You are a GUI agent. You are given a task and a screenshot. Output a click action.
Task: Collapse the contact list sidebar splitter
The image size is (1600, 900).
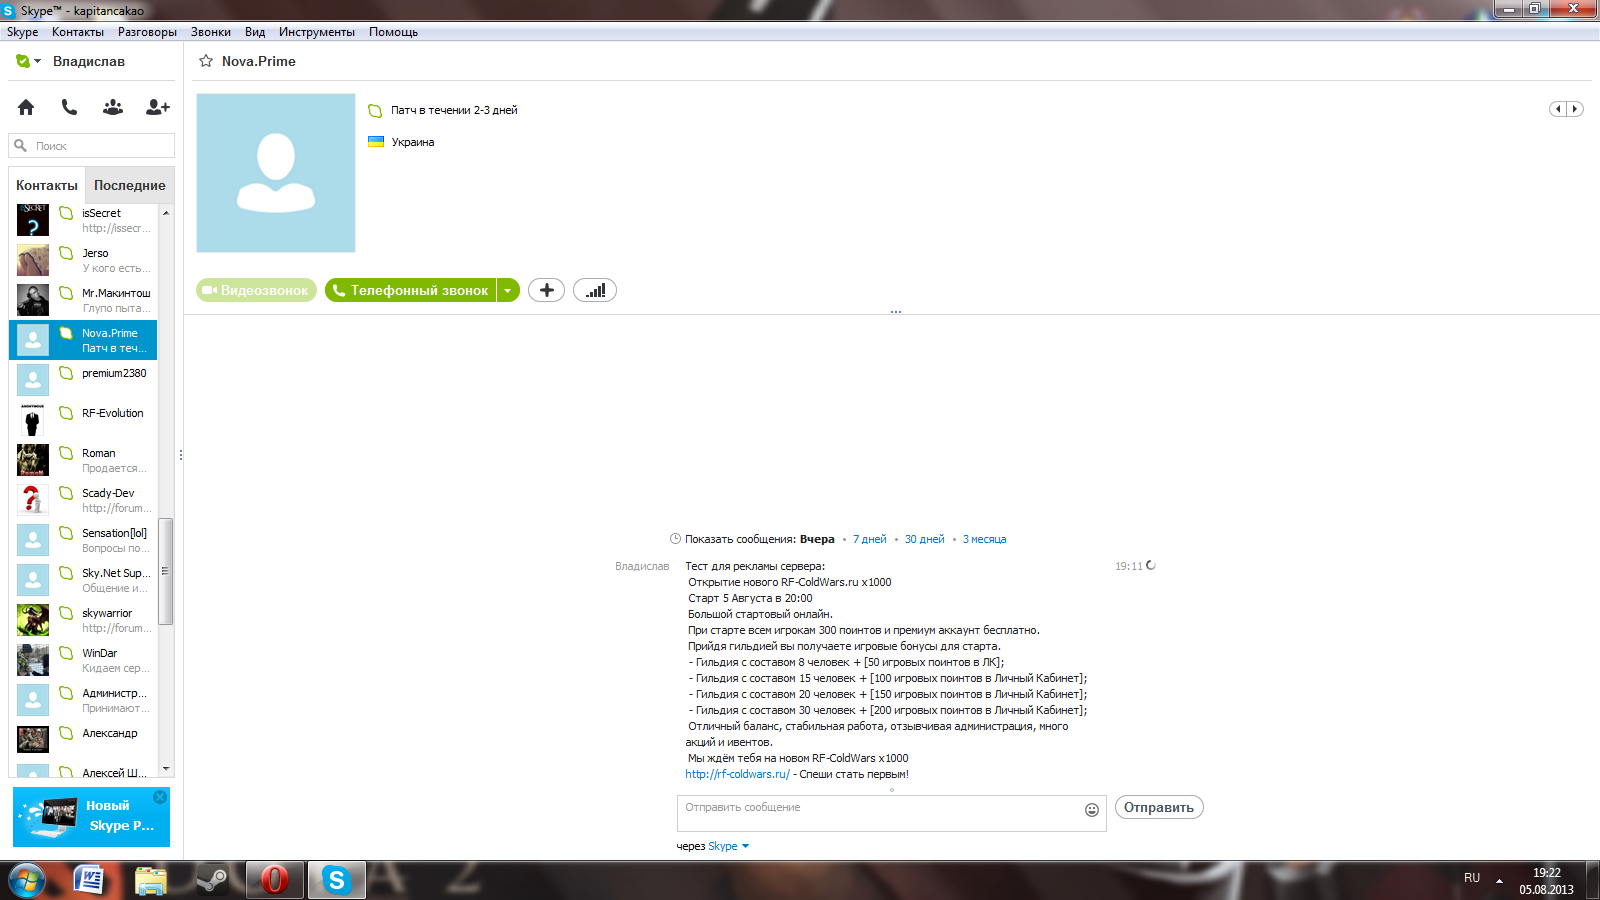point(181,455)
